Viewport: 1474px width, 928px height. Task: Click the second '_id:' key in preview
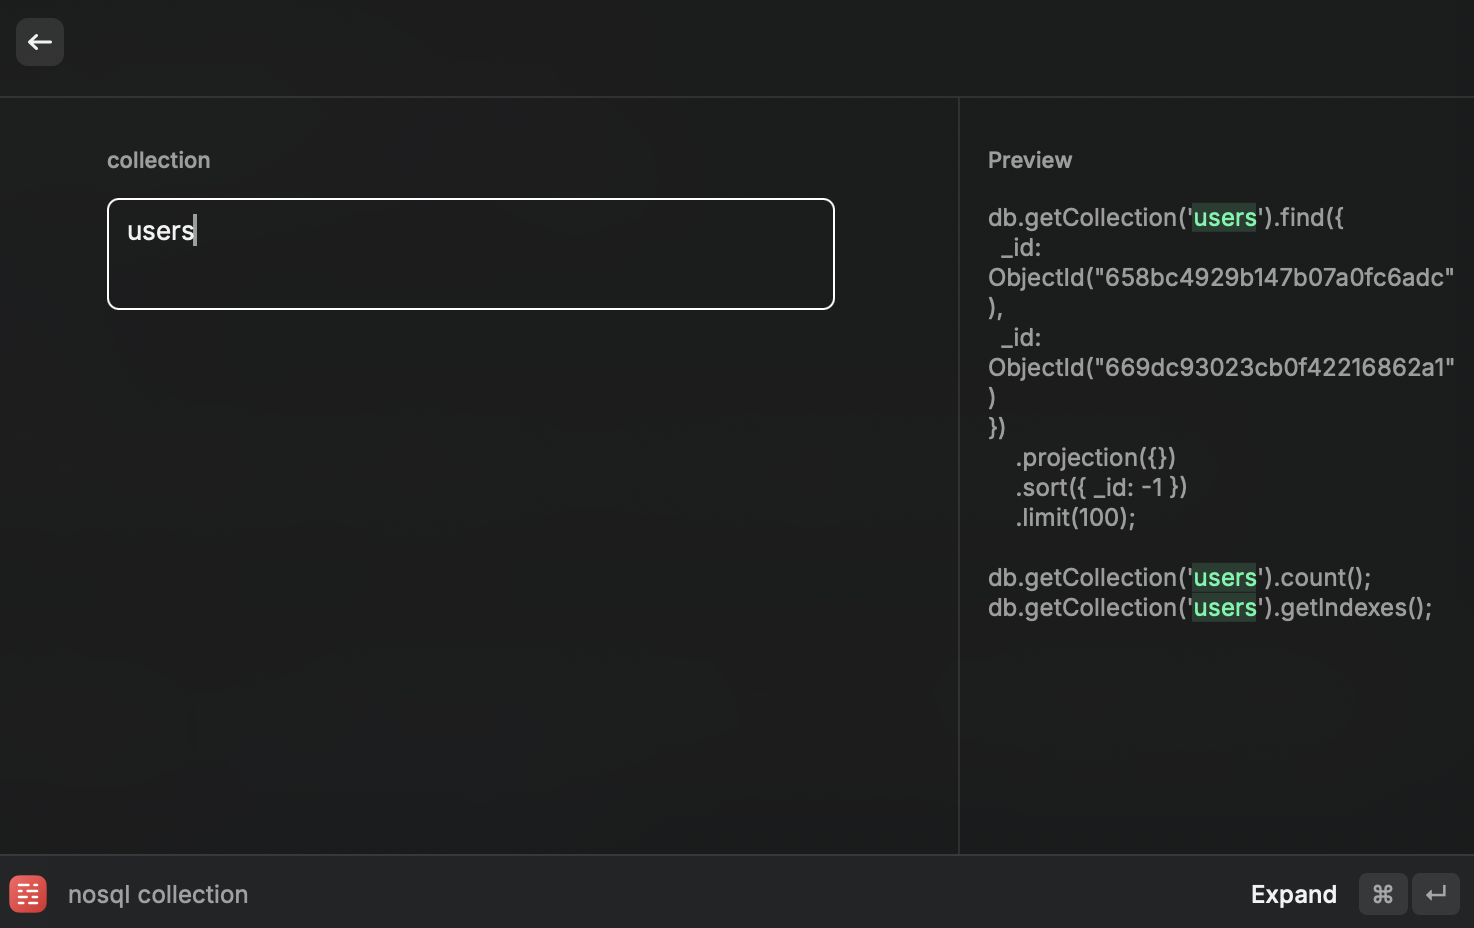pyautogui.click(x=1021, y=337)
